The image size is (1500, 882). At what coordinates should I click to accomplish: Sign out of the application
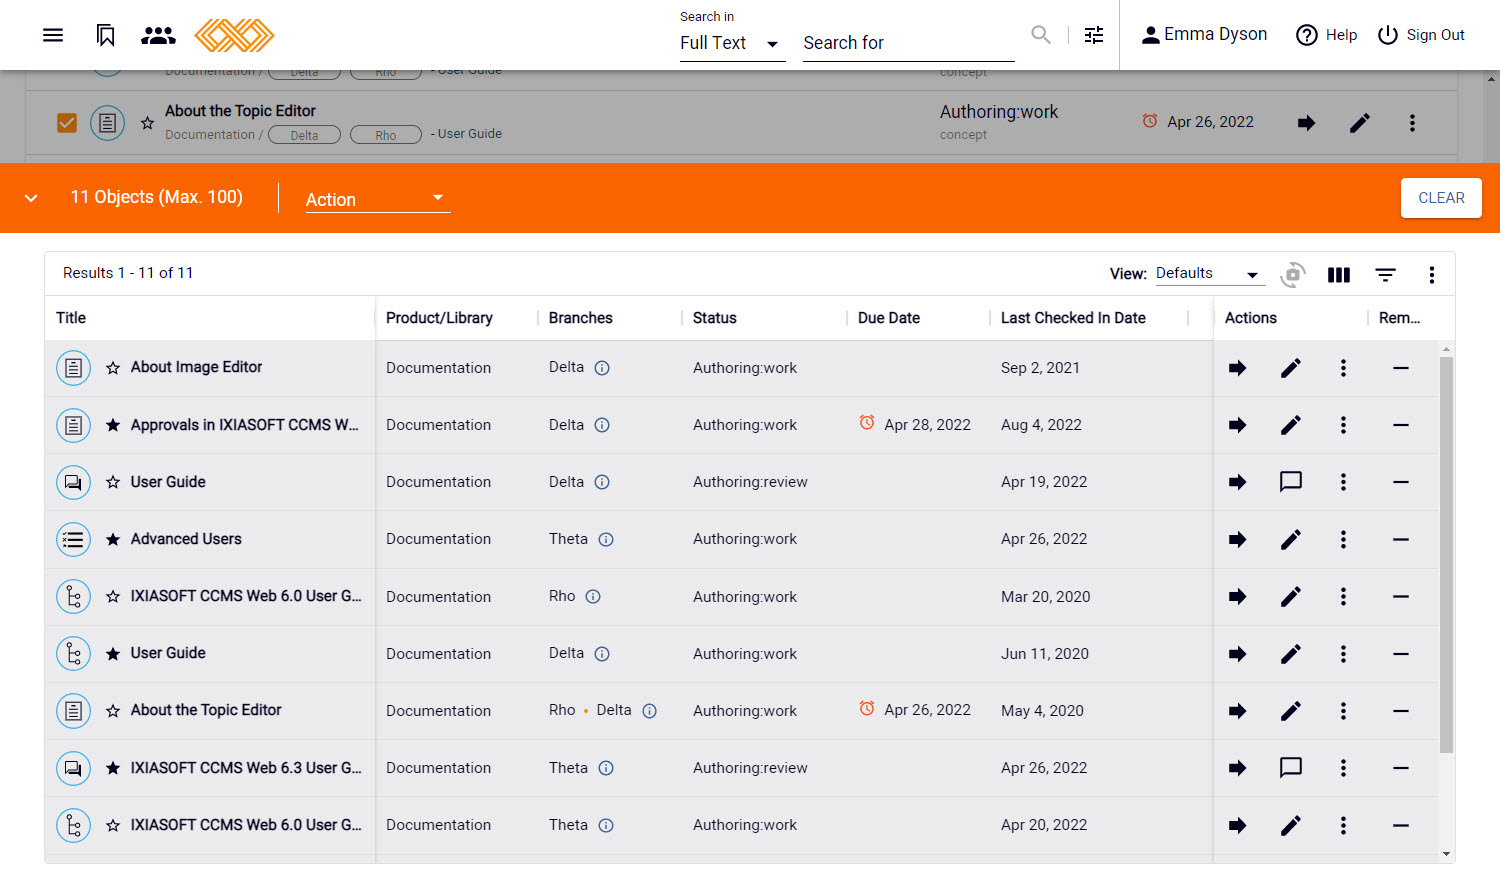click(1421, 35)
